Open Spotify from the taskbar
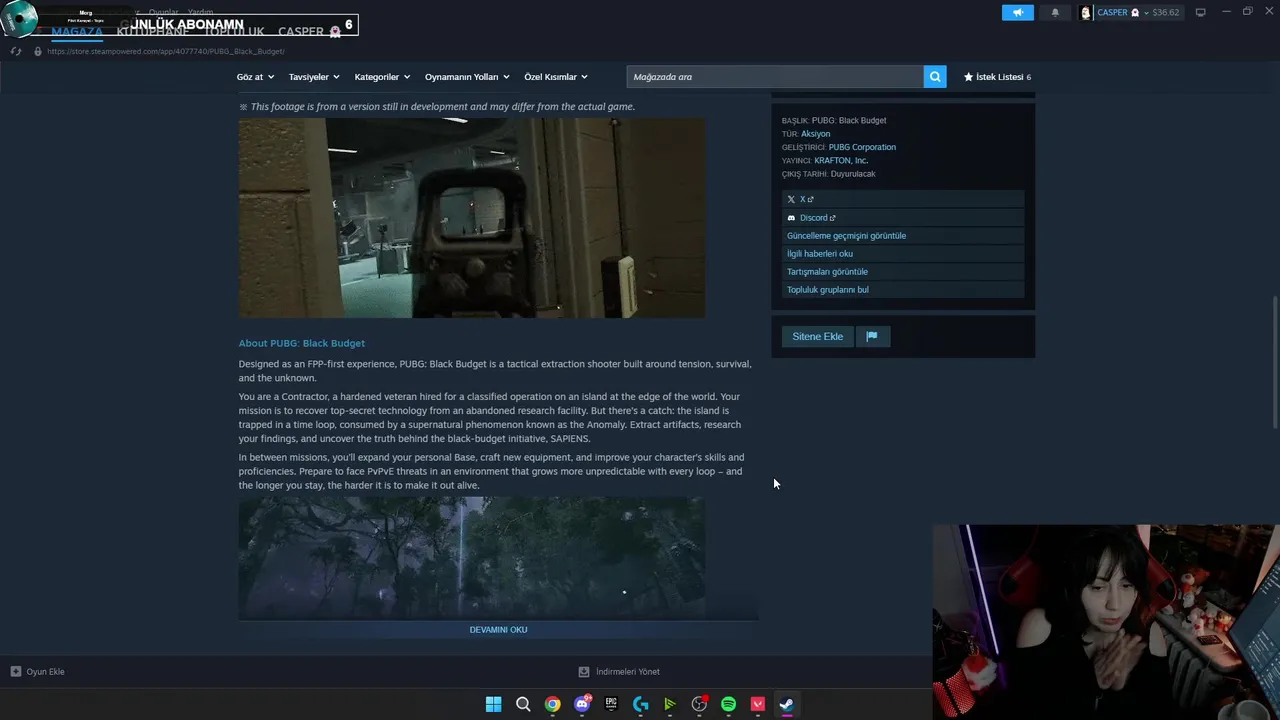This screenshot has width=1280, height=720. click(728, 704)
